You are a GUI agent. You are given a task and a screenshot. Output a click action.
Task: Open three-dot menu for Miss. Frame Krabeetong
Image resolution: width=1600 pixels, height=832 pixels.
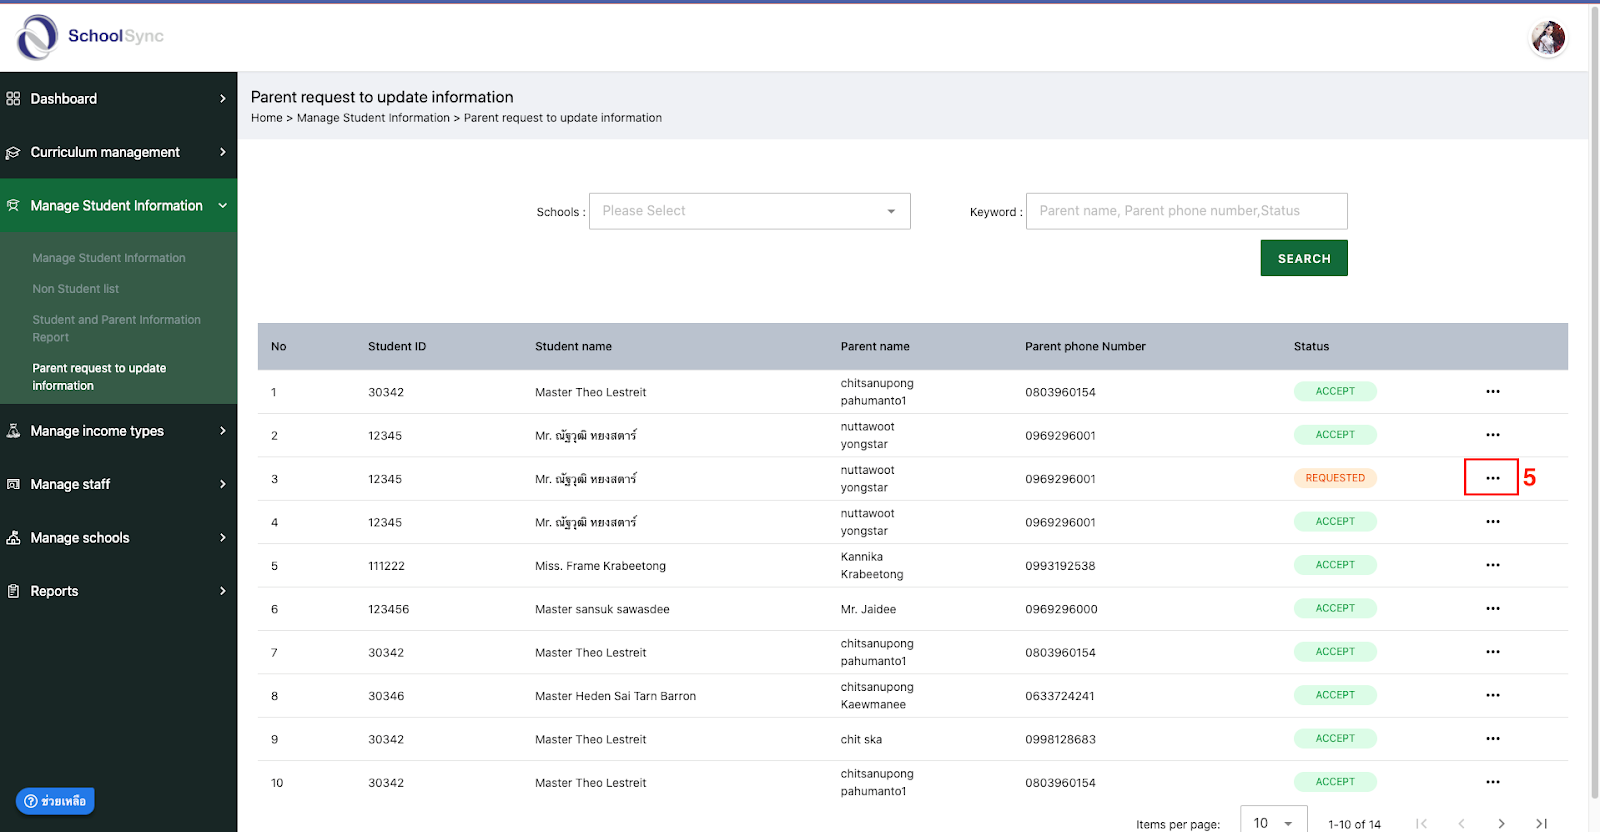[1492, 565]
